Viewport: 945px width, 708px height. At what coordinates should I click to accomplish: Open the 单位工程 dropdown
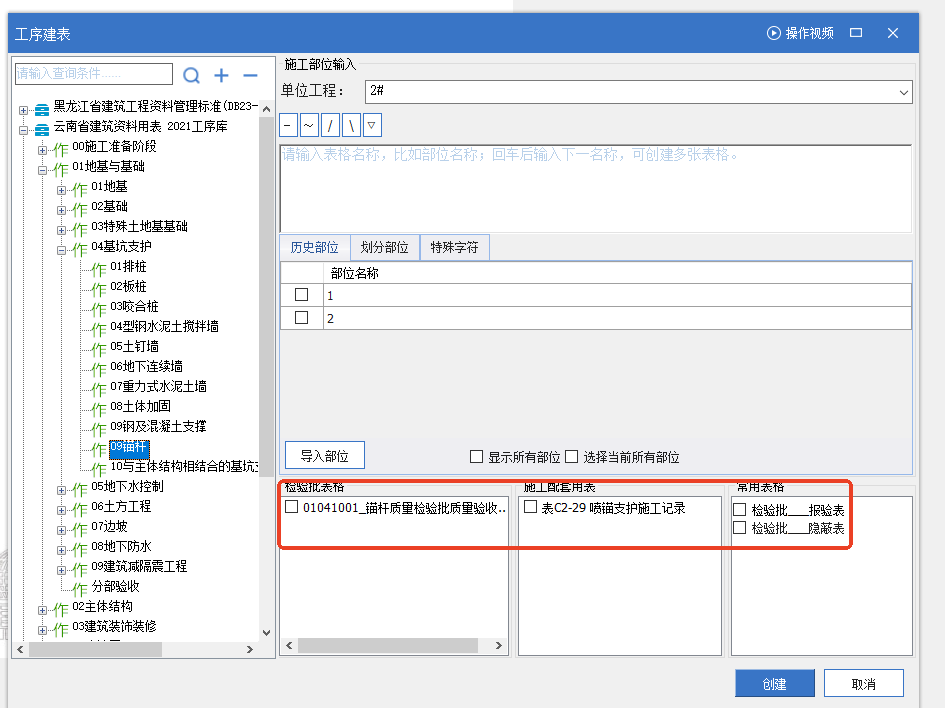[903, 92]
